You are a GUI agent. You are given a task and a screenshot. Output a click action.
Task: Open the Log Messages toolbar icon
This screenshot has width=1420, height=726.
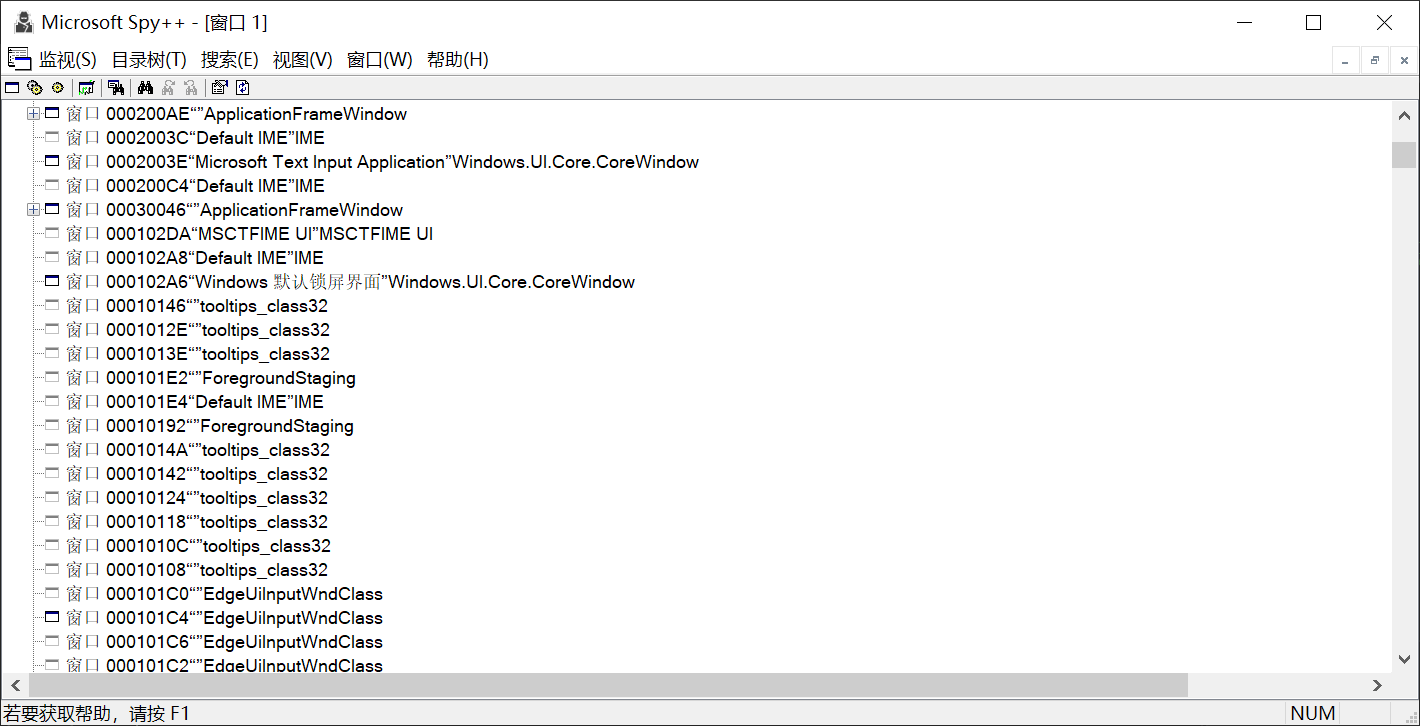[86, 88]
